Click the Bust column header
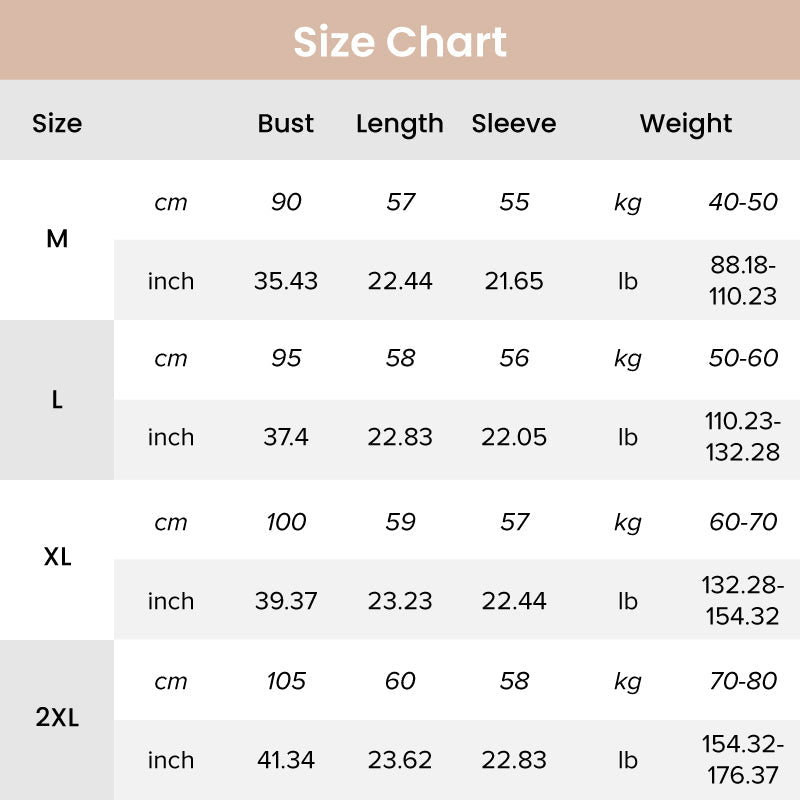 coord(286,124)
